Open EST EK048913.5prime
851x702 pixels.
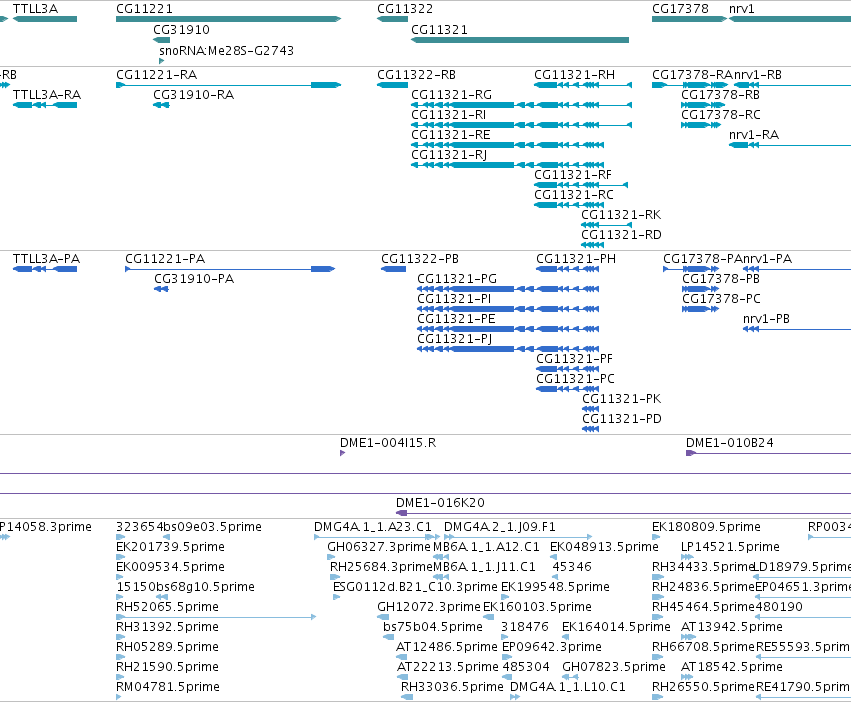pos(604,547)
